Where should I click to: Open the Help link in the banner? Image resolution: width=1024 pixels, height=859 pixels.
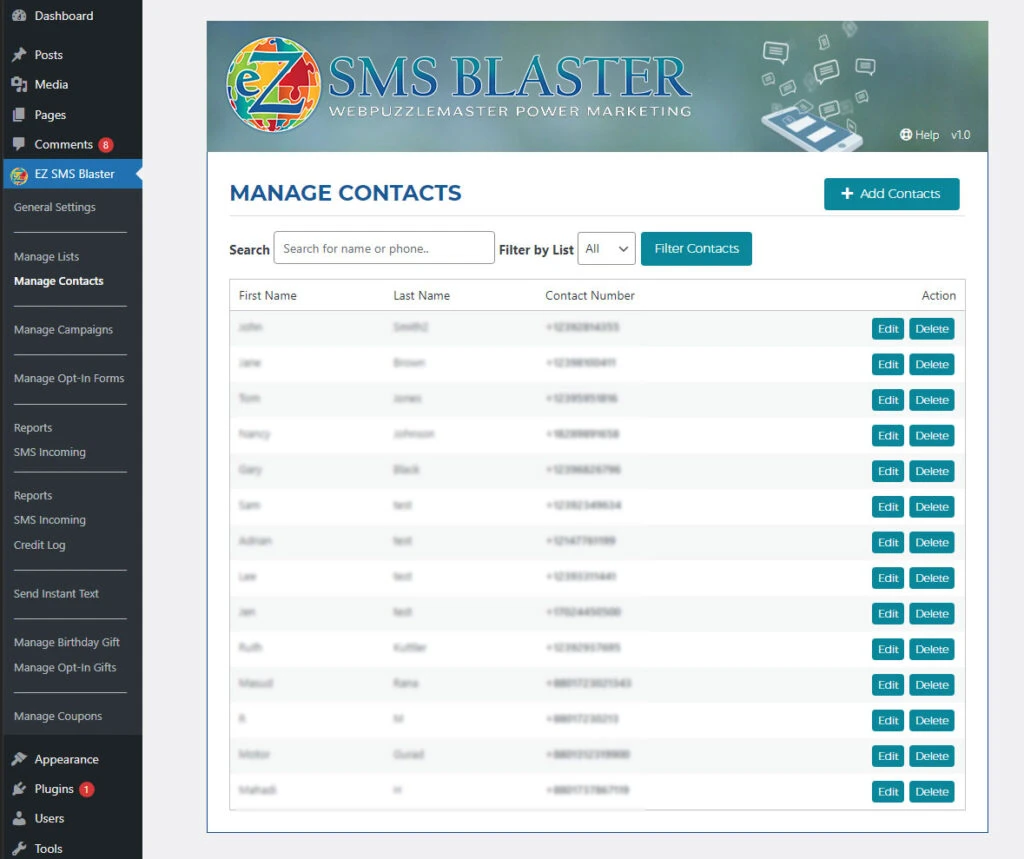pyautogui.click(x=920, y=135)
